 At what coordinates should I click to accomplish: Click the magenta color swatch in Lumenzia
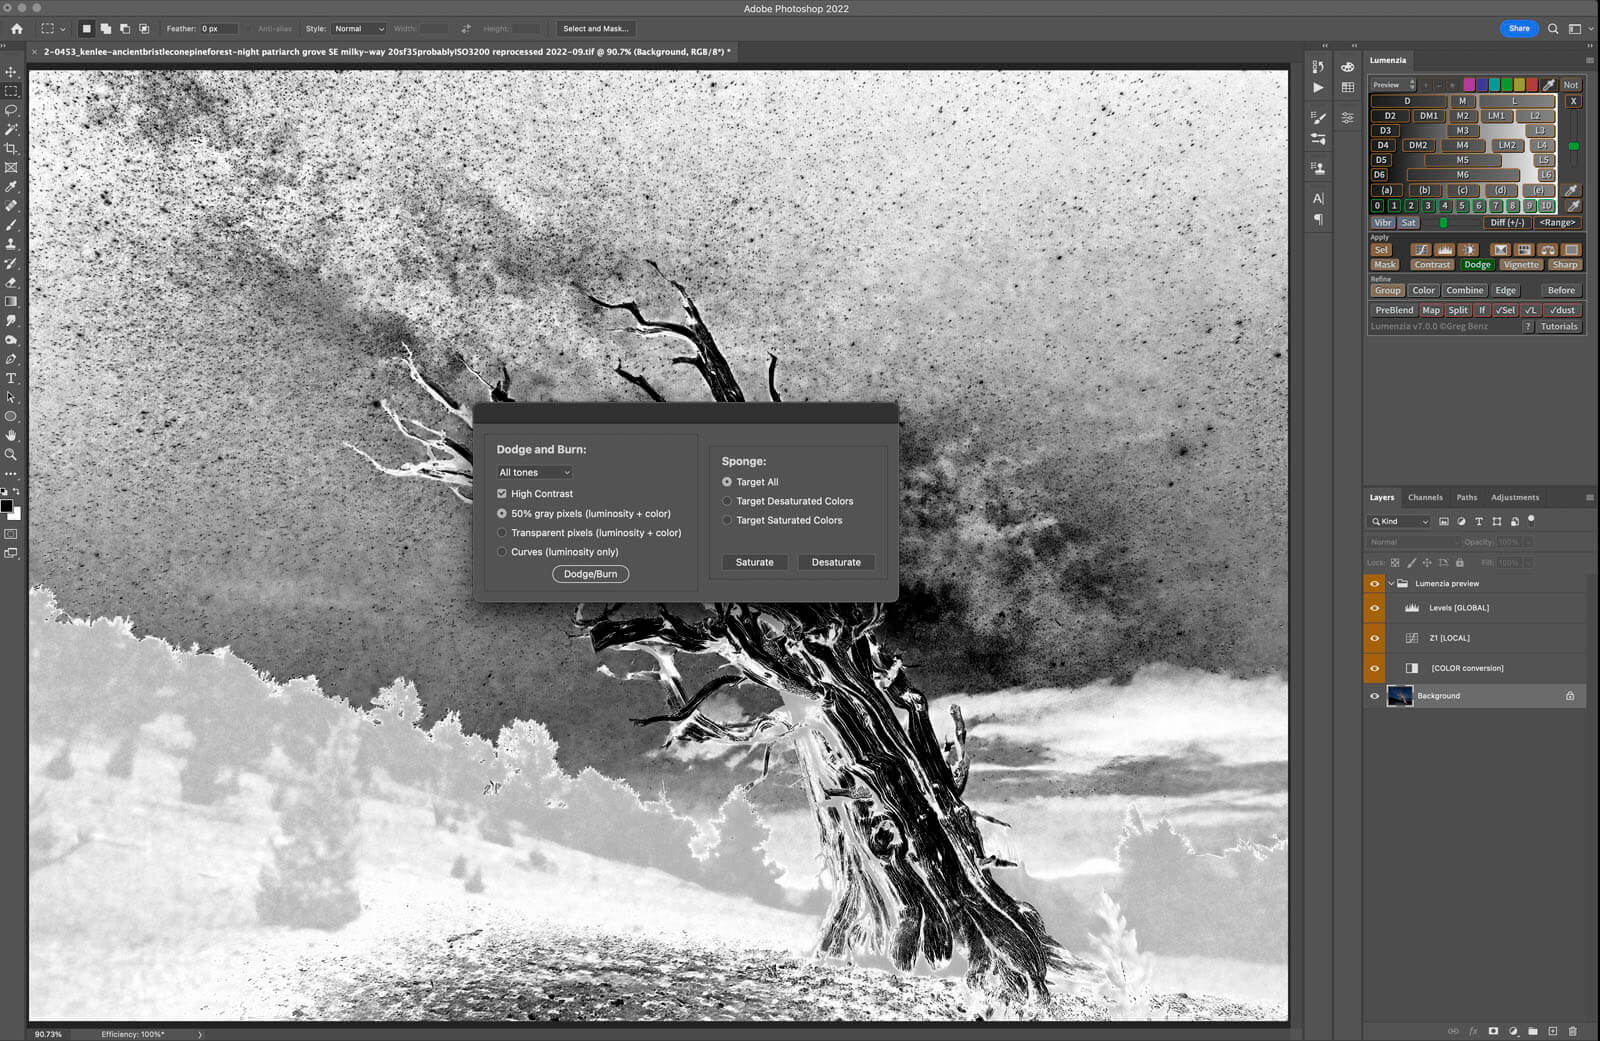pyautogui.click(x=1468, y=85)
